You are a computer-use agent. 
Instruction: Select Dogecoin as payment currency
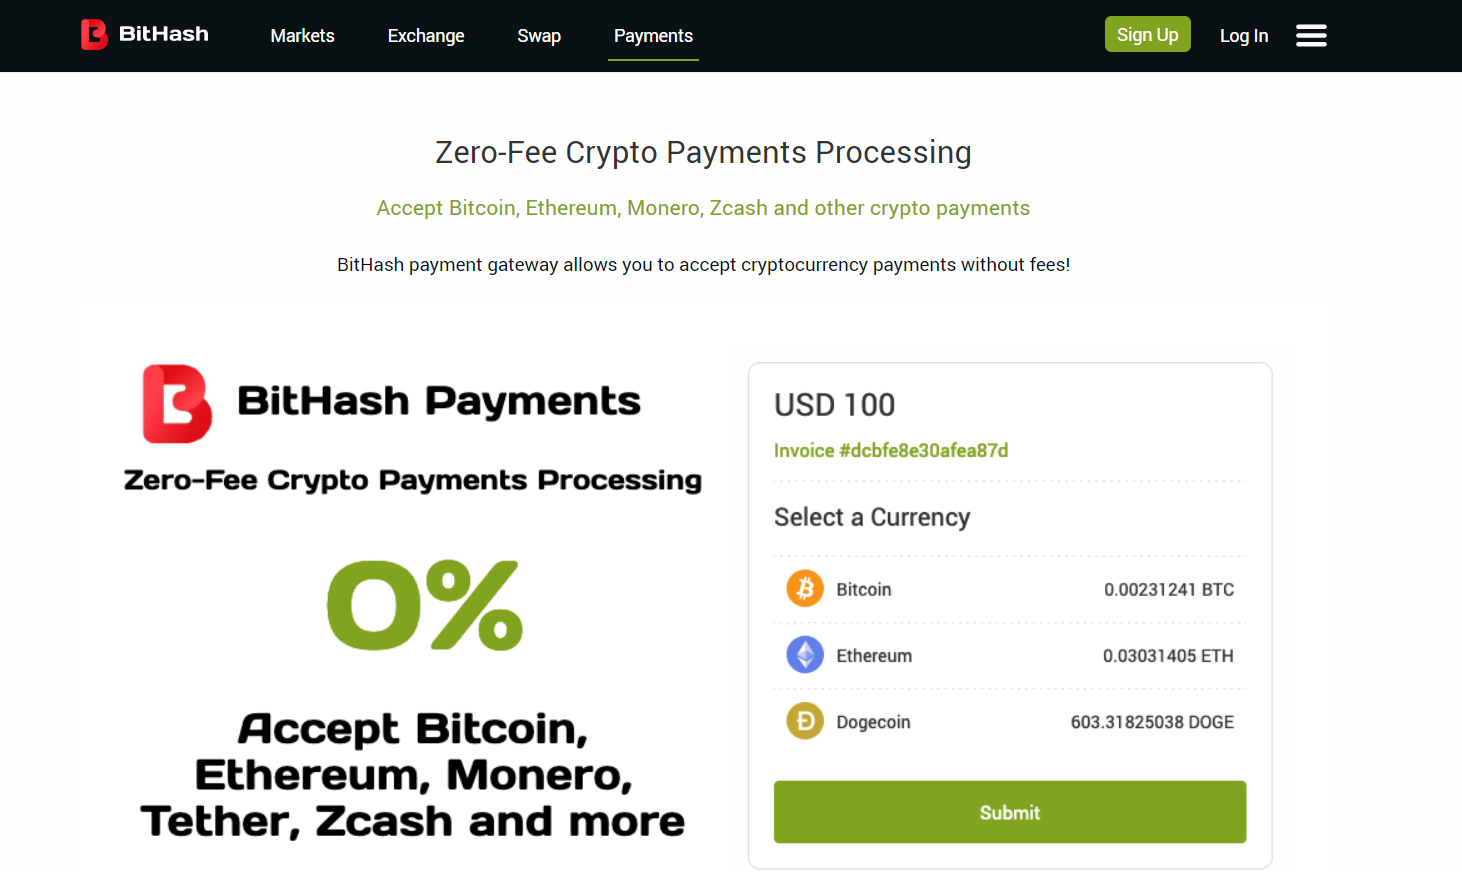pyautogui.click(x=1010, y=721)
